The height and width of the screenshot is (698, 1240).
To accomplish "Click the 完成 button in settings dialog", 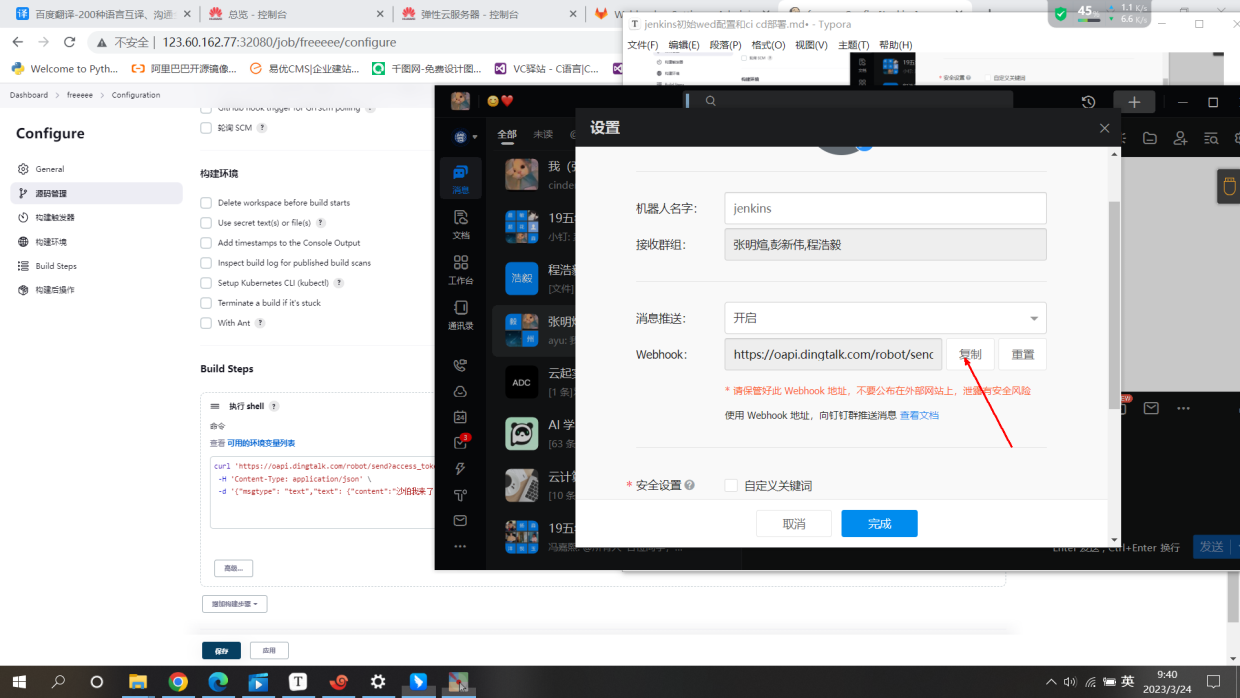I will coord(879,523).
